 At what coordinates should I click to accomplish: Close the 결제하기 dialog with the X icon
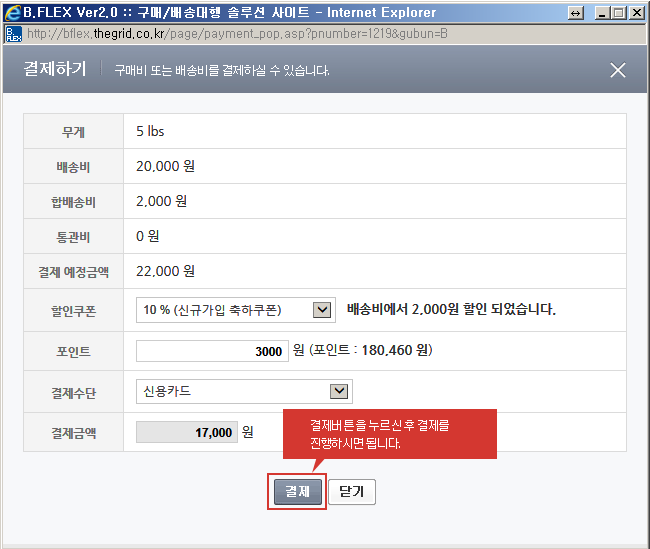(x=618, y=70)
